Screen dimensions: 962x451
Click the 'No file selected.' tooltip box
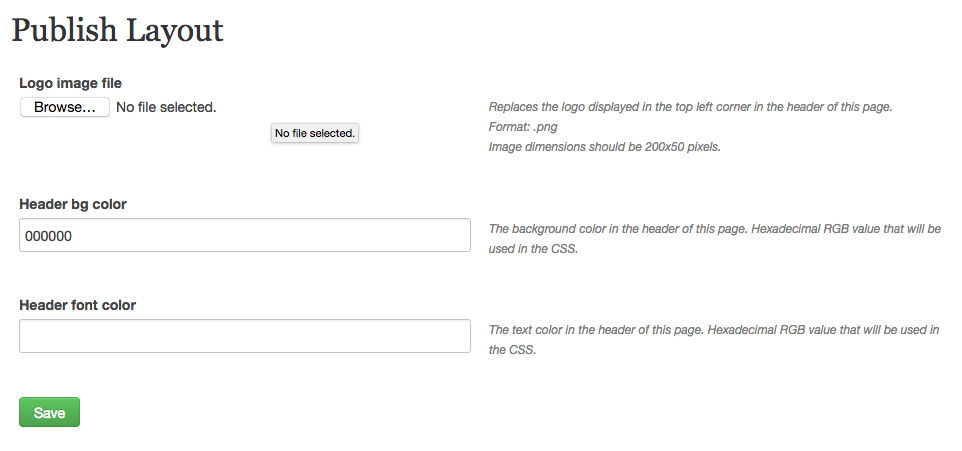(x=315, y=133)
